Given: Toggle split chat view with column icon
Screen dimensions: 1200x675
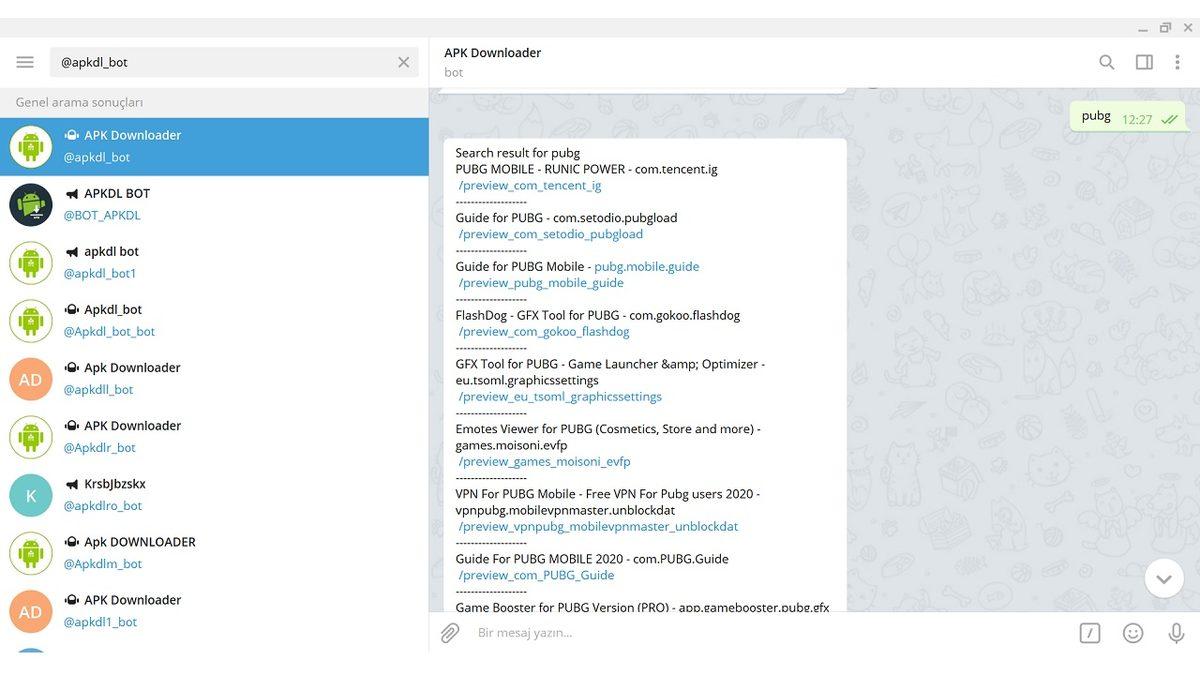Looking at the screenshot, I should 1143,61.
